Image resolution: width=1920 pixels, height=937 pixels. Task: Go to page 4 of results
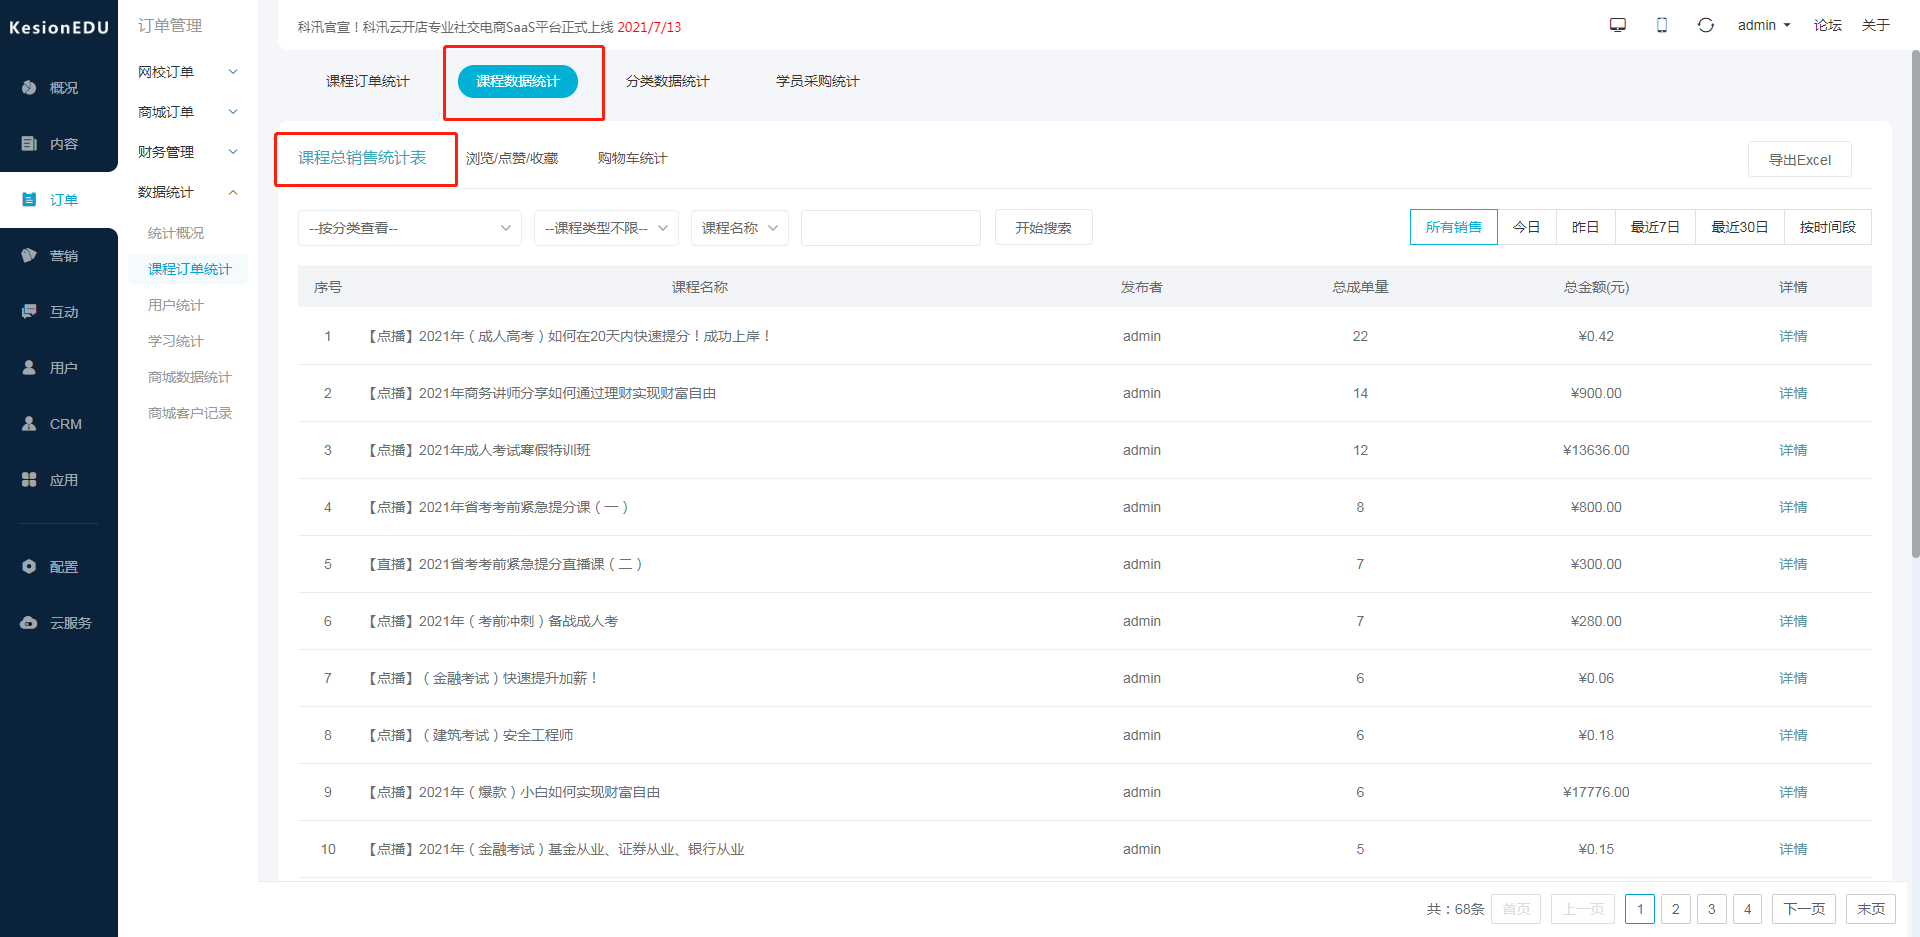click(1748, 909)
